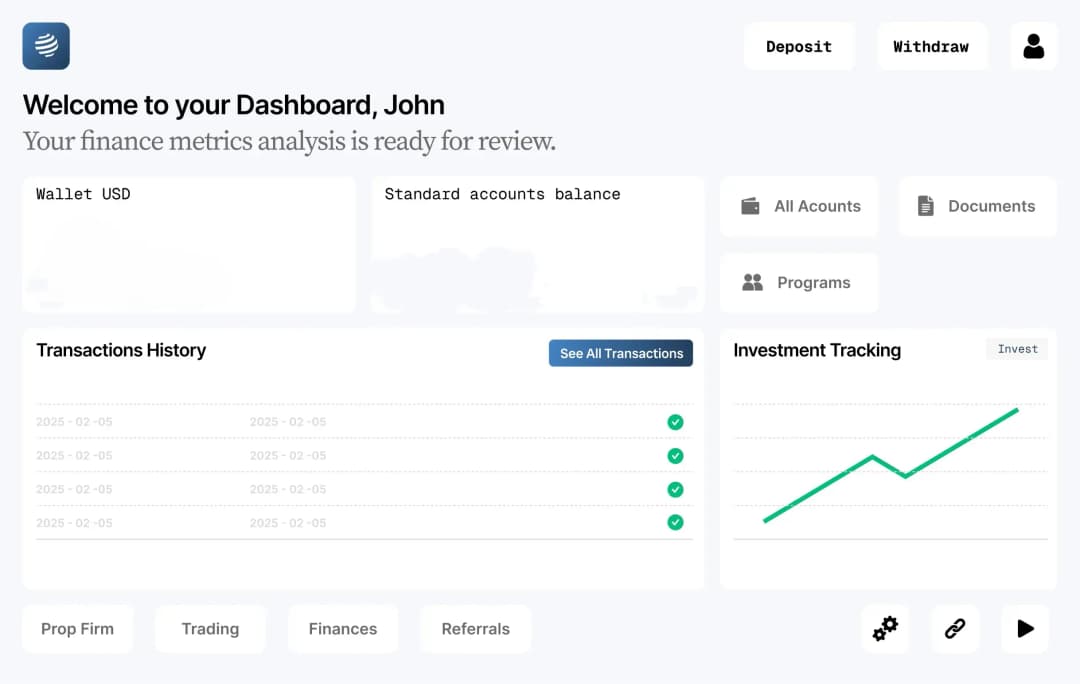The width and height of the screenshot is (1080, 684).
Task: Click wallet icon in All Acounts
Action: [750, 206]
